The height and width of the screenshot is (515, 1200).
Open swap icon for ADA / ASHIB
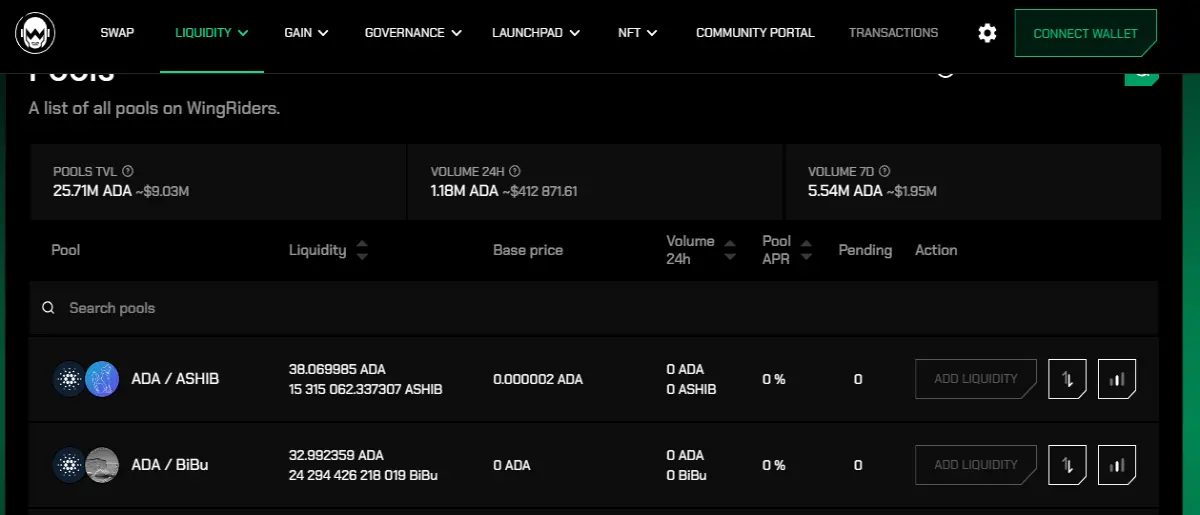point(1067,379)
